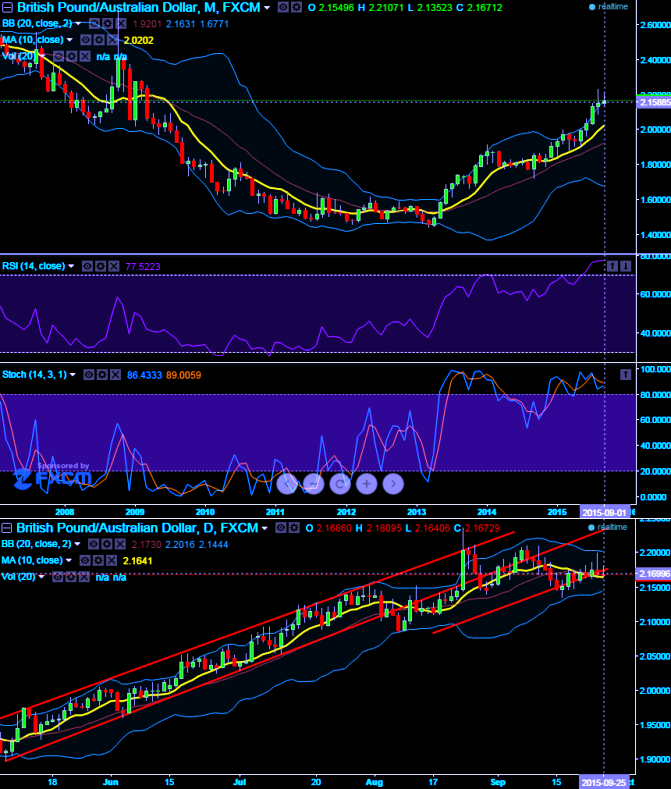
Task: Remove Volume indicator from monthly chart
Action: [x=85, y=56]
